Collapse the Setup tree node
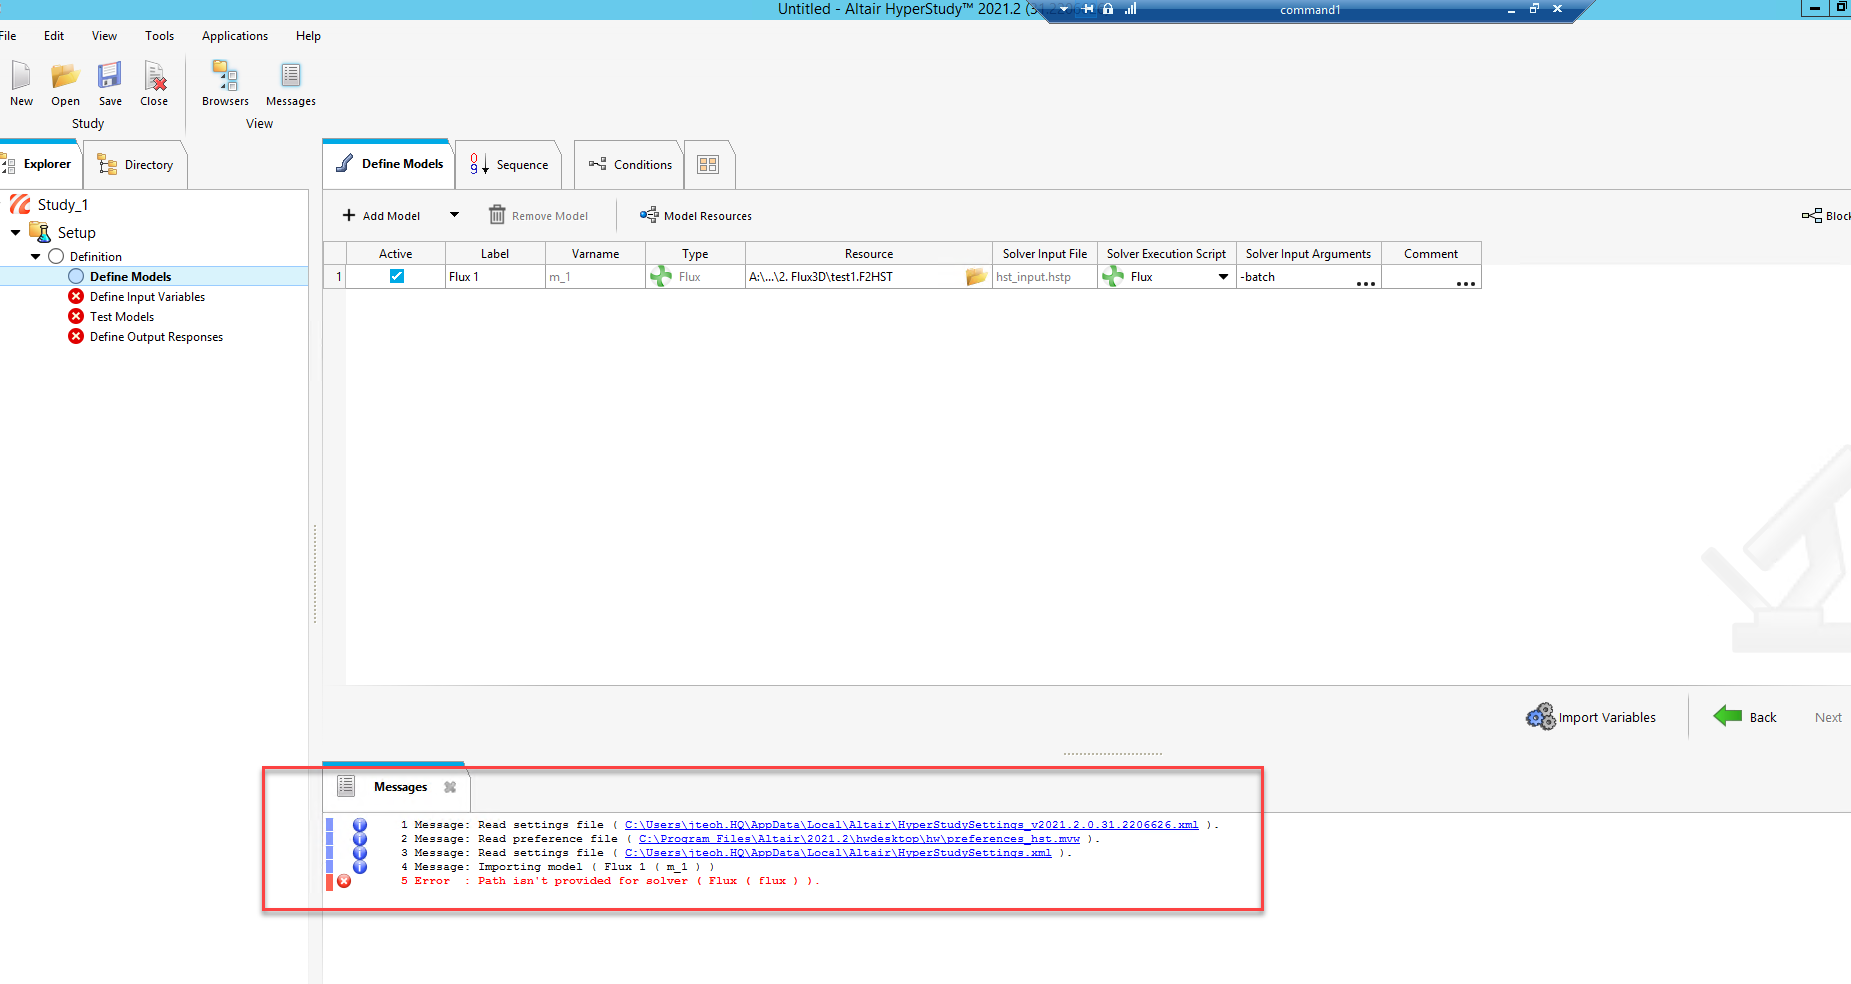 click(14, 232)
